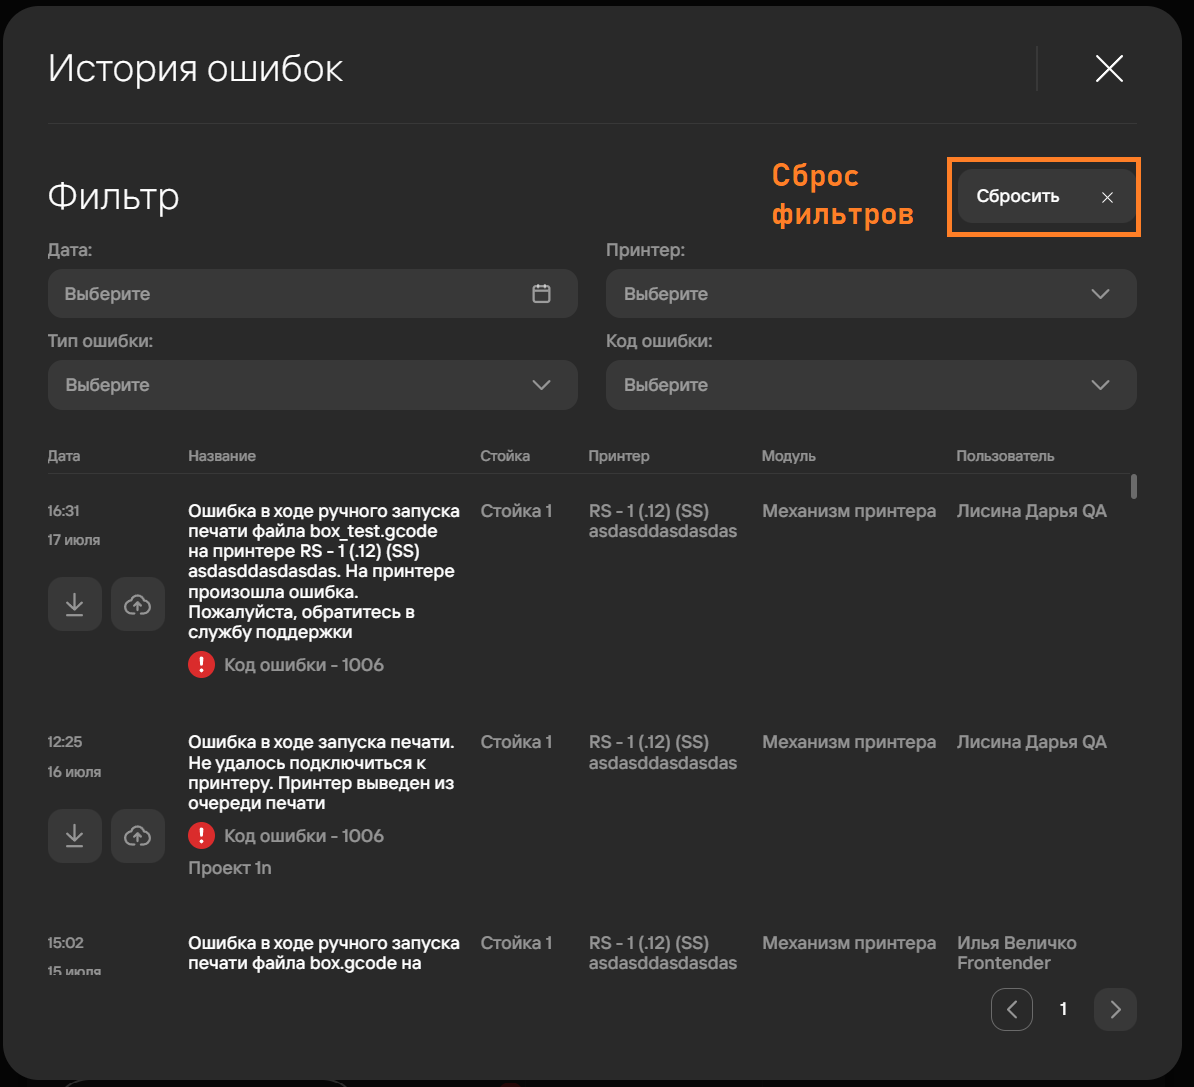The image size is (1194, 1087).
Task: Click the Стойка column header
Action: (505, 456)
